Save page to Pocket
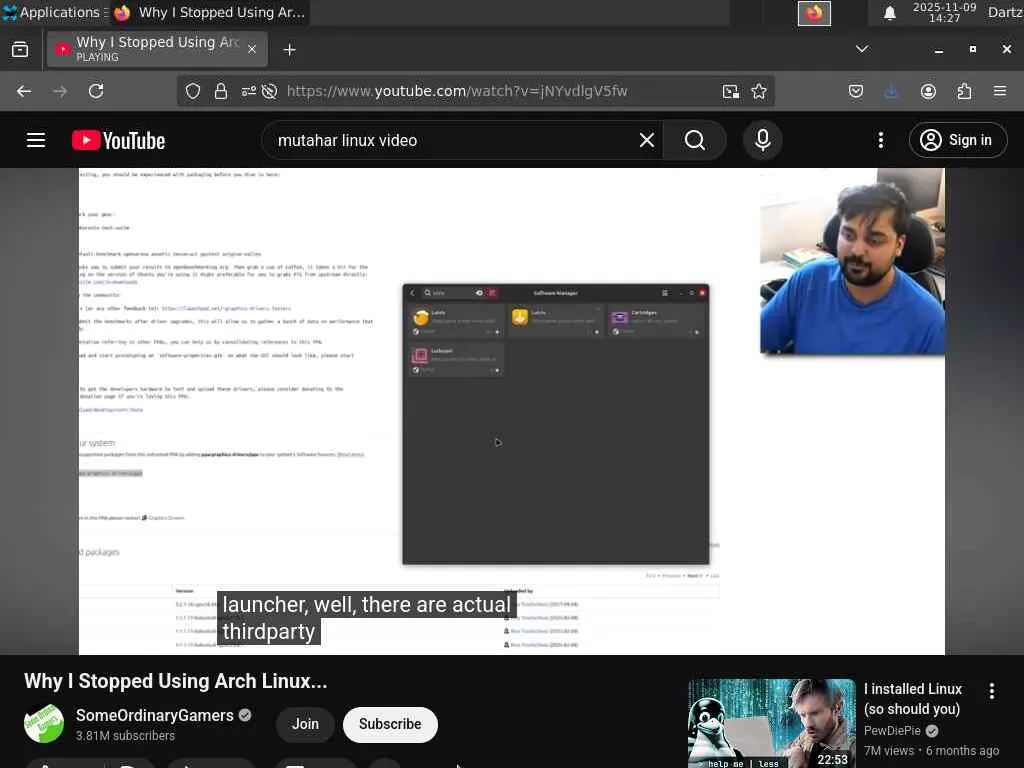 (856, 91)
